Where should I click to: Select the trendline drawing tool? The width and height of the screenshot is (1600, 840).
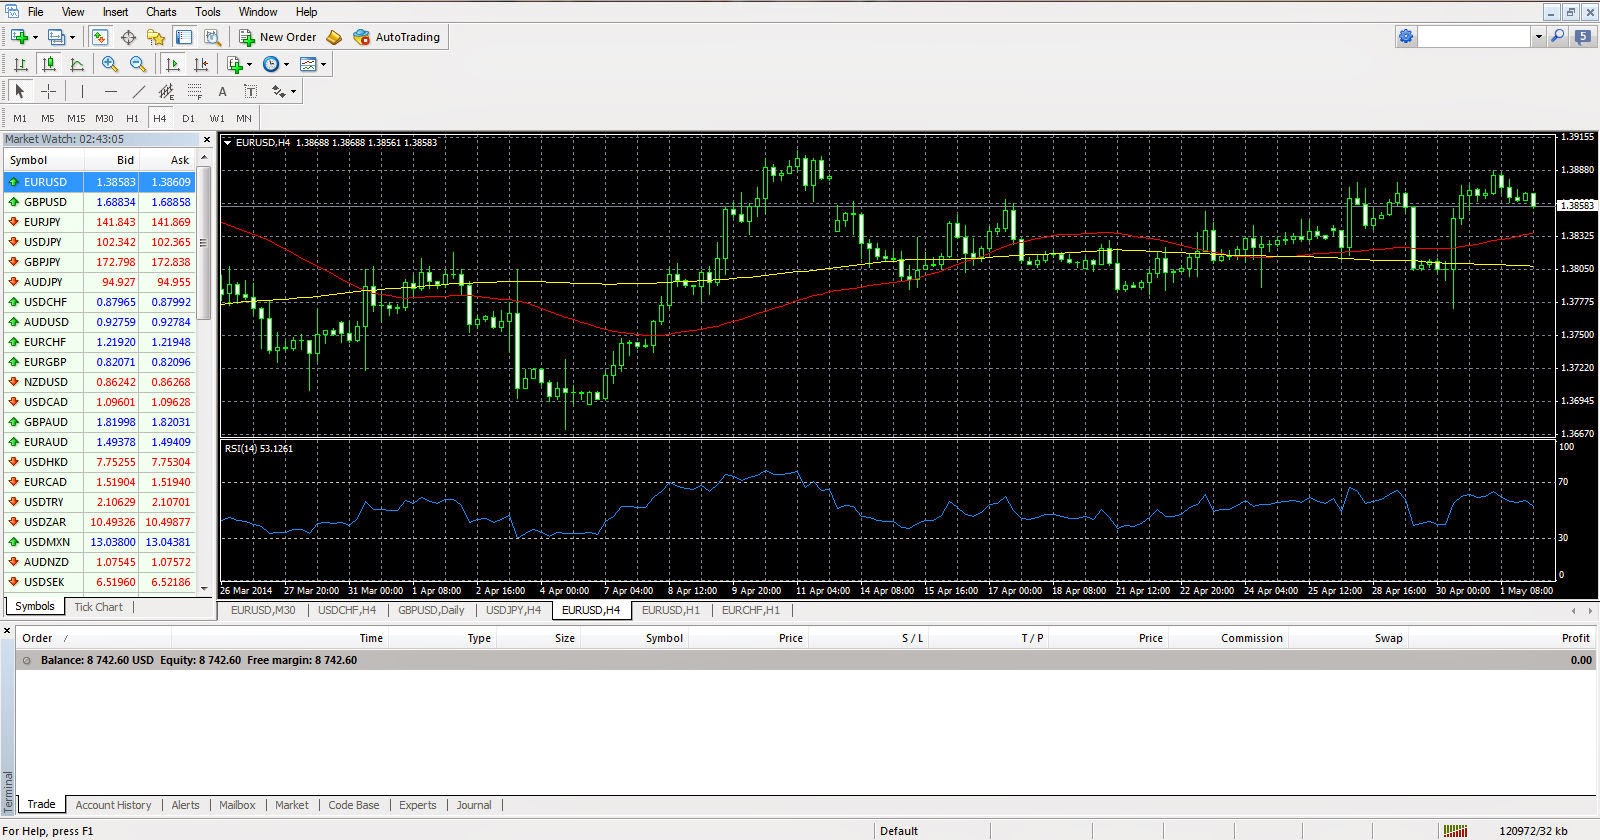(x=139, y=91)
